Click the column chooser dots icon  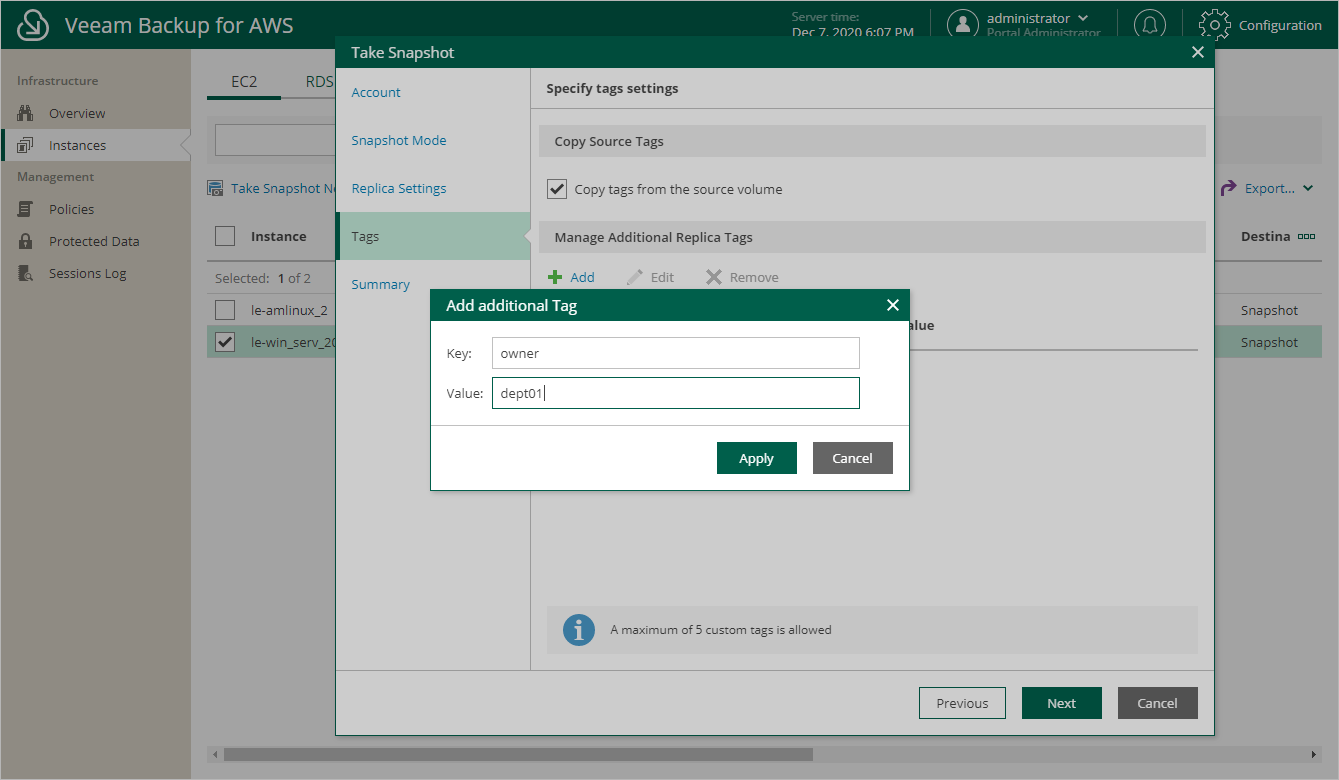[x=1306, y=237]
